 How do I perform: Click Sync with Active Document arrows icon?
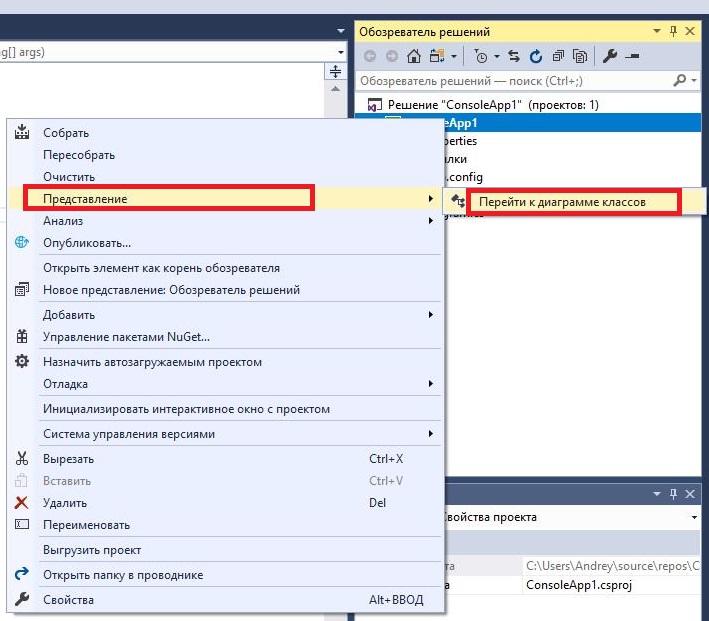pyautogui.click(x=514, y=56)
